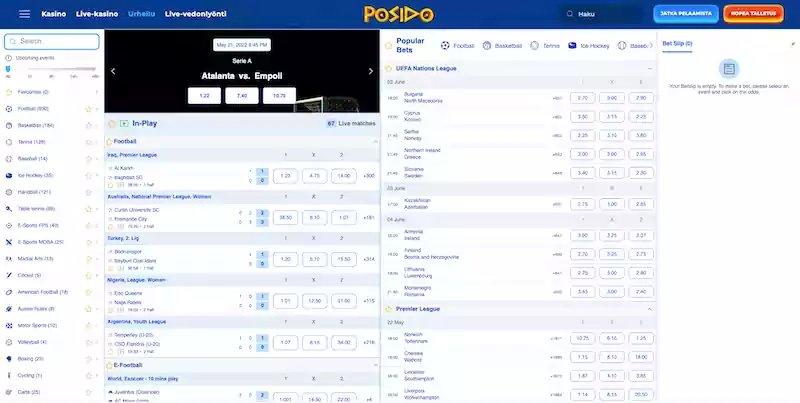Open the Live-vedonlyönti menu item
This screenshot has width=800, height=403.
(x=195, y=14)
